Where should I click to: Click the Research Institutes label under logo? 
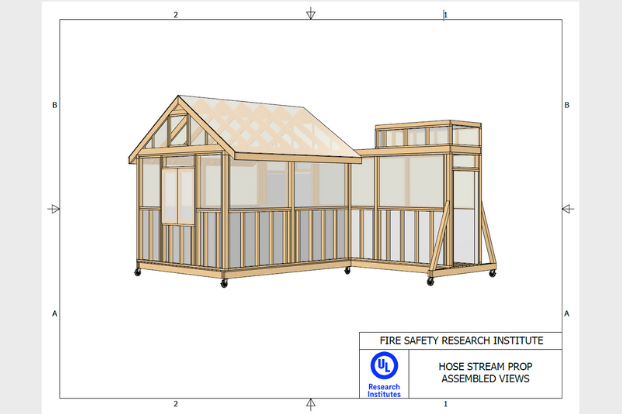coord(383,389)
